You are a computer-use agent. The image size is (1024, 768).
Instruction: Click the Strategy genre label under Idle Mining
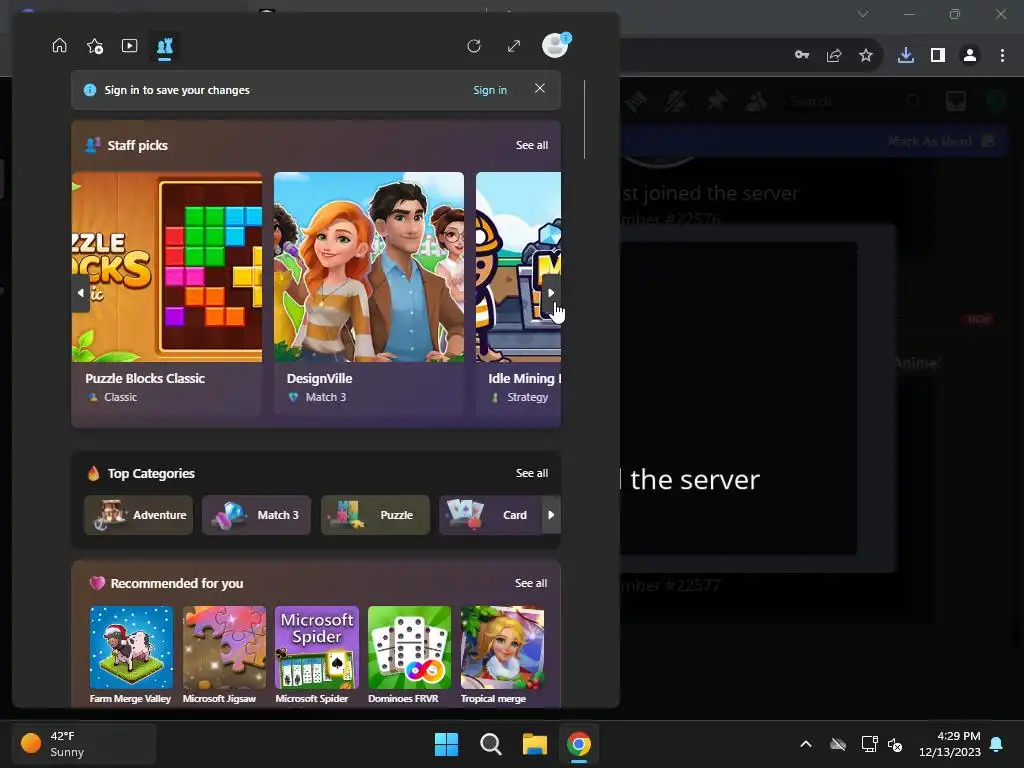click(x=528, y=397)
